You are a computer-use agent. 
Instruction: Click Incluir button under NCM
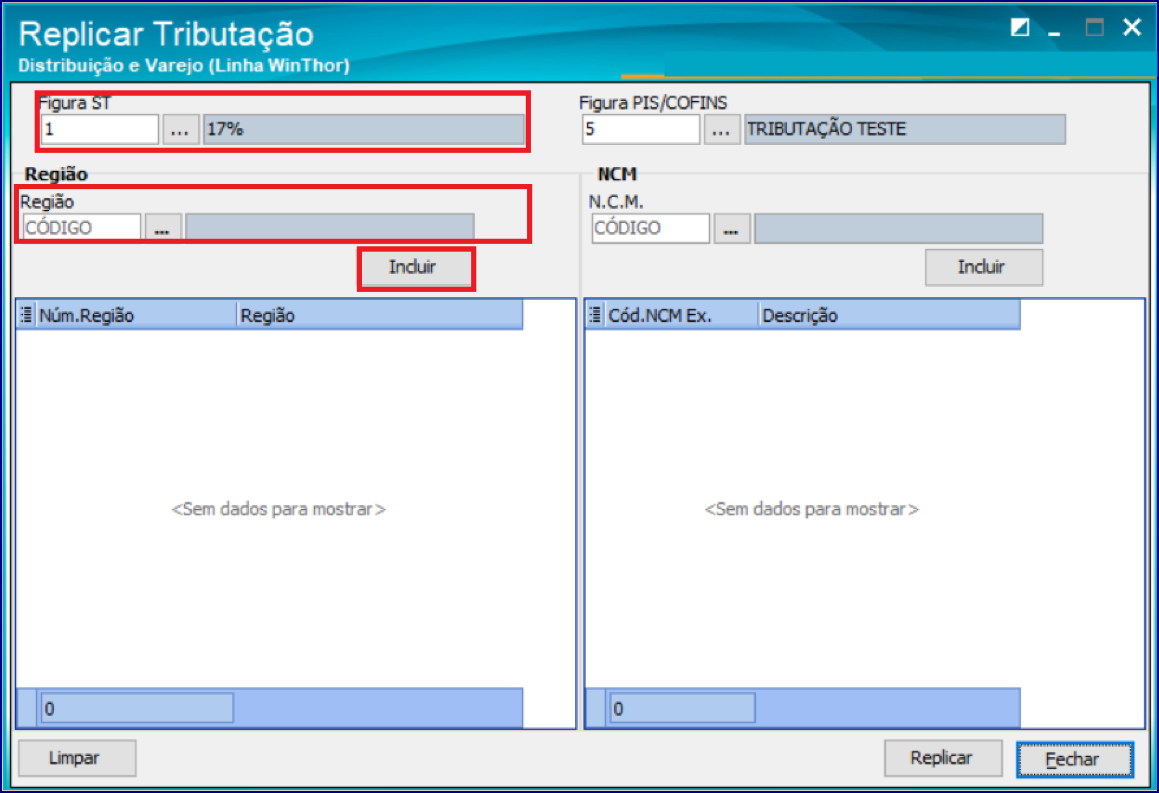984,268
